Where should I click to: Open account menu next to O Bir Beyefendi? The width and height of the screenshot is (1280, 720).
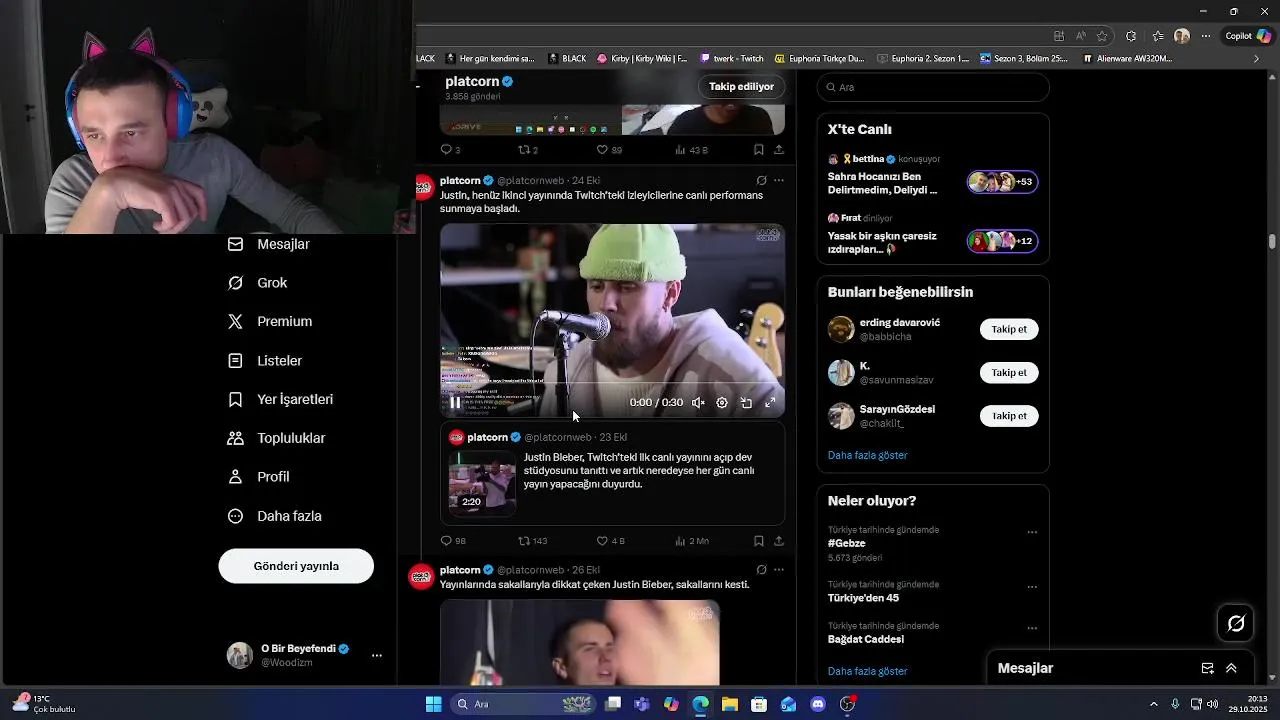pyautogui.click(x=377, y=656)
